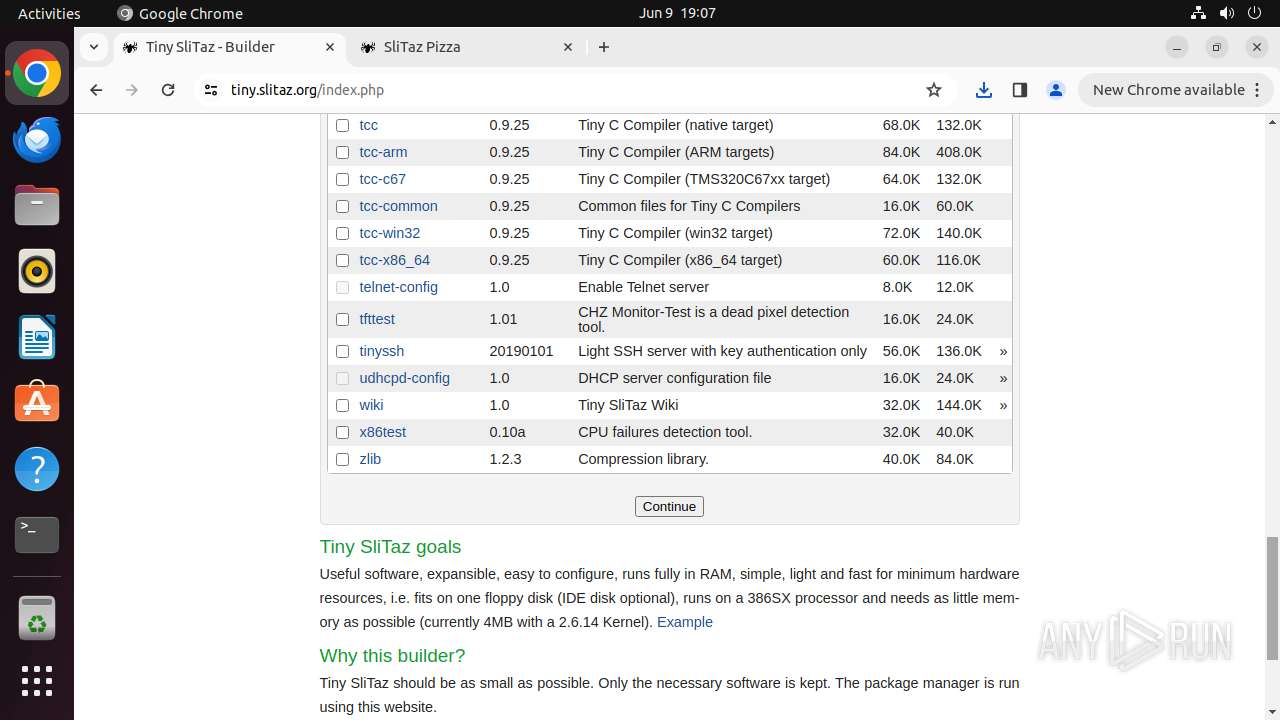Image resolution: width=1280 pixels, height=720 pixels.
Task: Open Chrome downloads
Action: (984, 90)
